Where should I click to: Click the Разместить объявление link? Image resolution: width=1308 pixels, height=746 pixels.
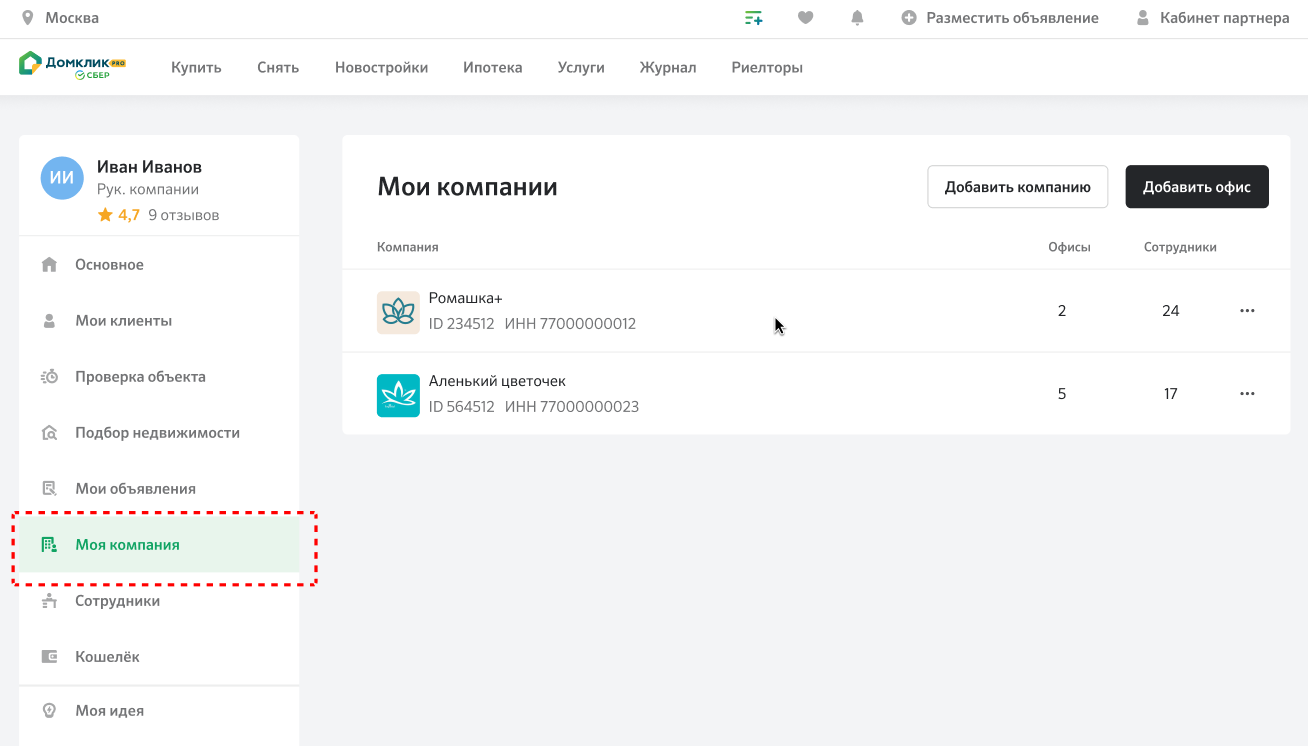[x=1013, y=18]
